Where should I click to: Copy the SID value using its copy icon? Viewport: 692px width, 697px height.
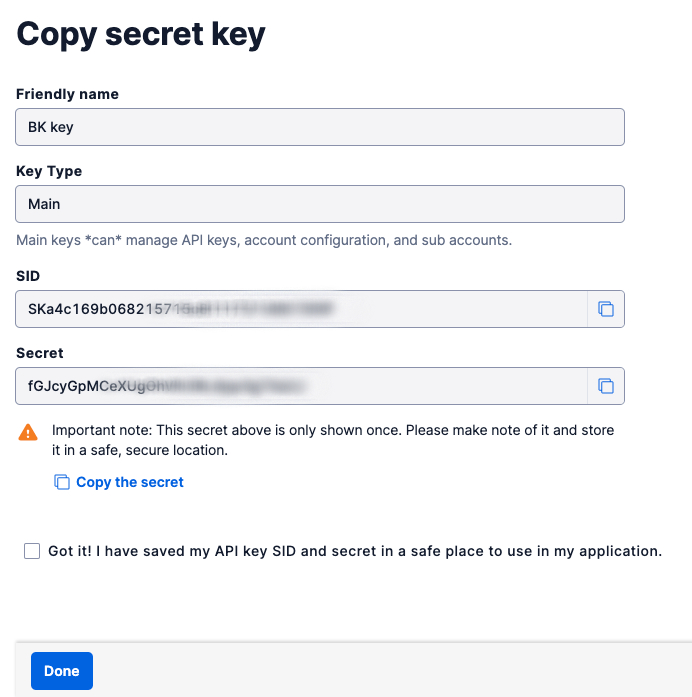click(605, 309)
